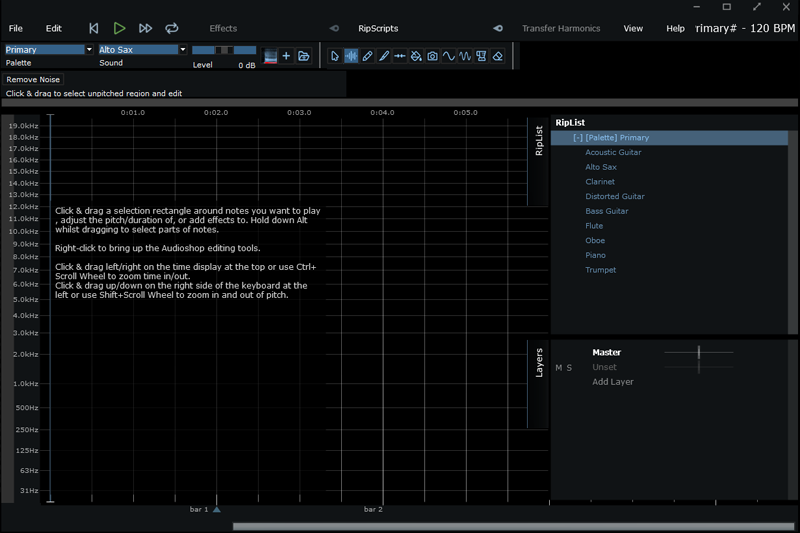Open the Edit menu
Screen dimensions: 800x533
54,29
